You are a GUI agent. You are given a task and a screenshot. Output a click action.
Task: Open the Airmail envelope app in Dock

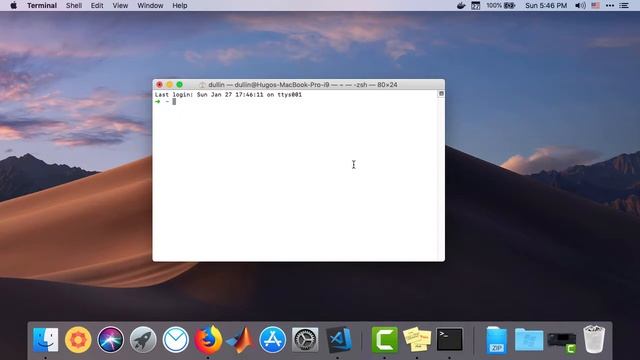pos(176,340)
